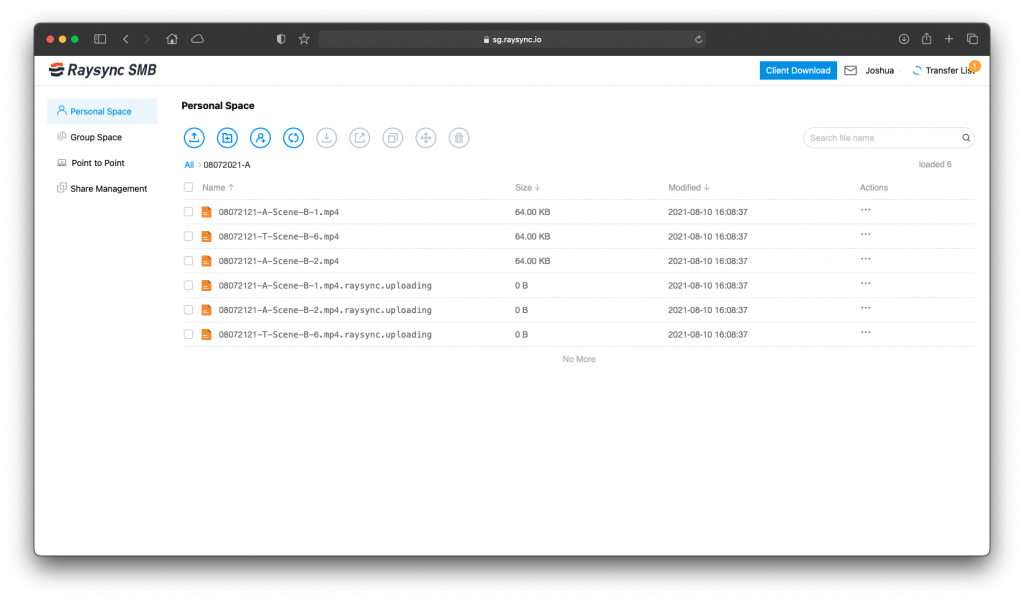Viewport: 1024px width, 601px height.
Task: Click the iCloud tabs cloud icon
Action: [x=197, y=39]
